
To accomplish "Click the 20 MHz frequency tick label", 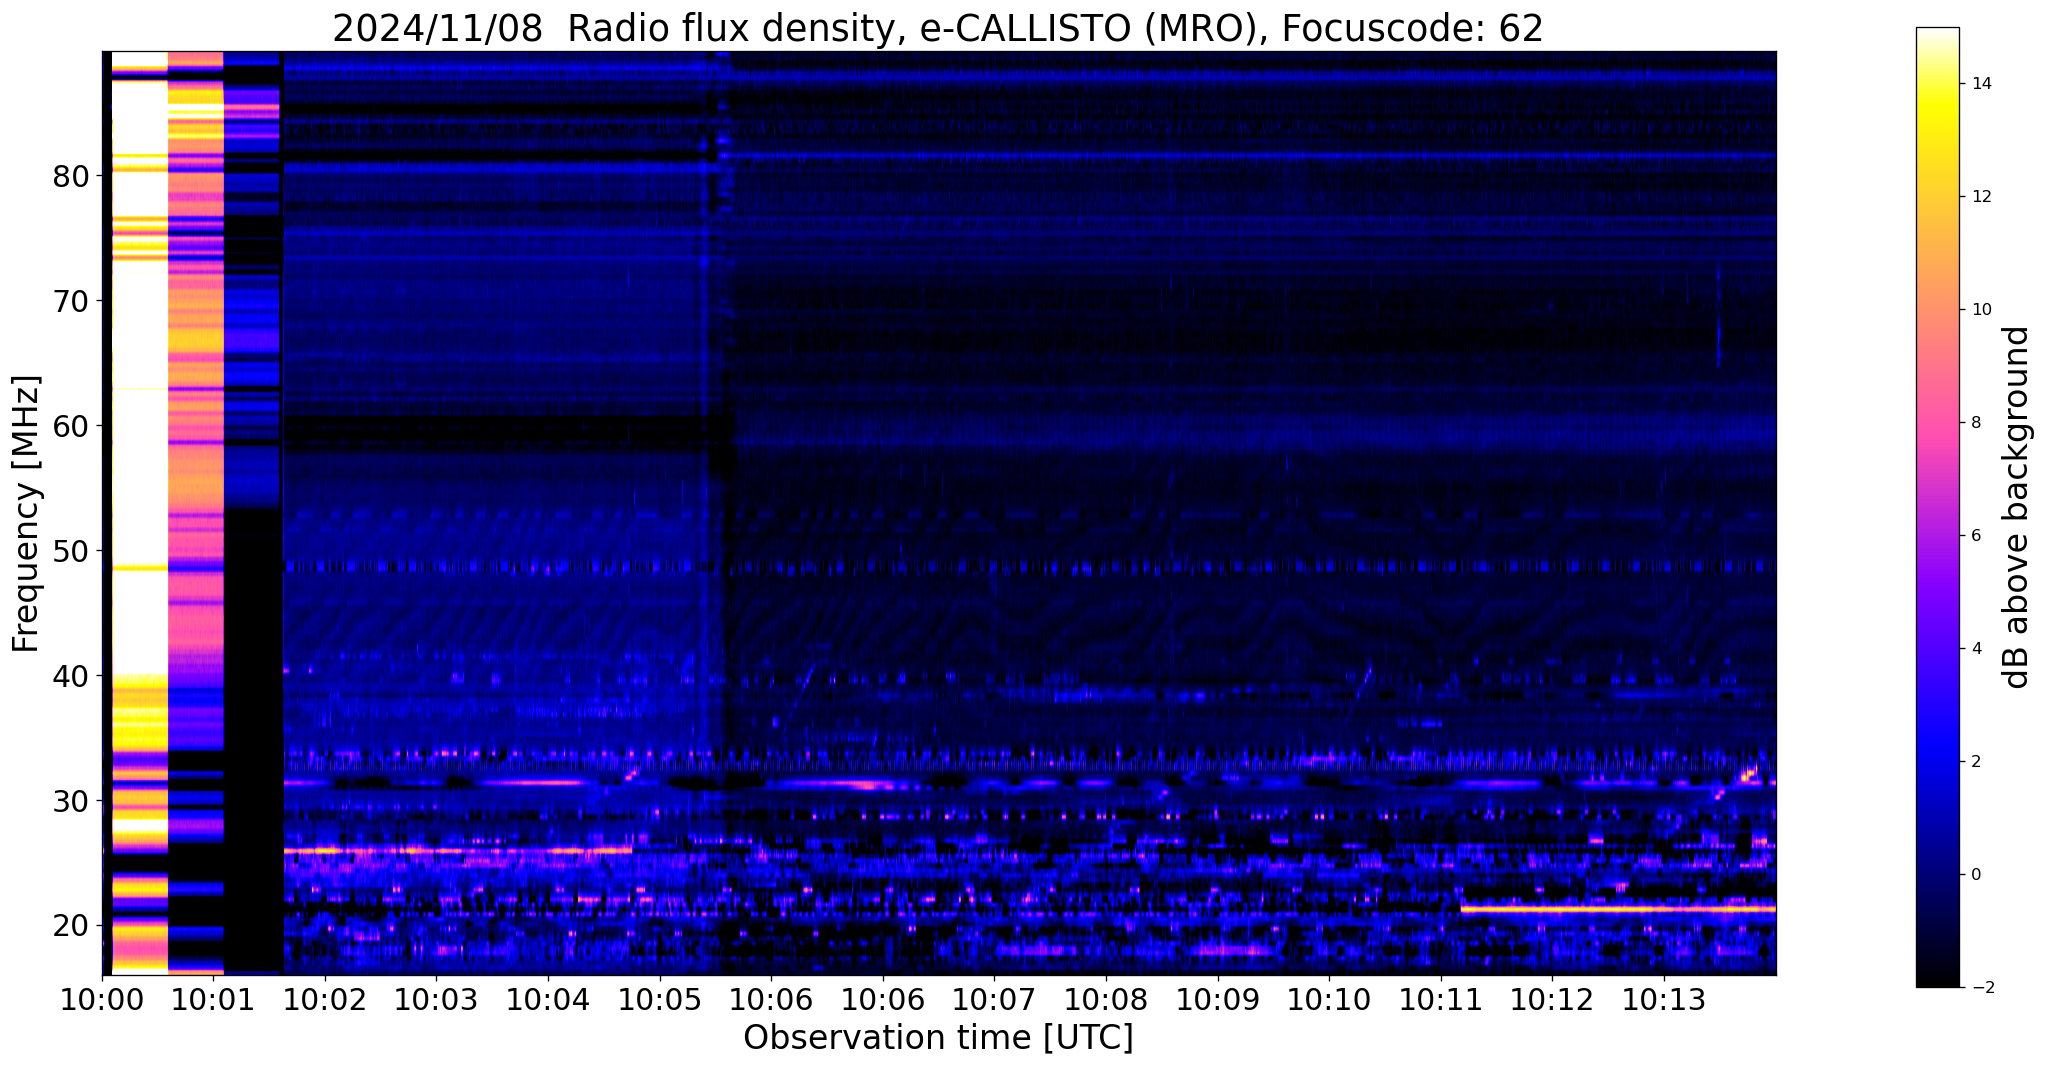I will pyautogui.click(x=71, y=926).
